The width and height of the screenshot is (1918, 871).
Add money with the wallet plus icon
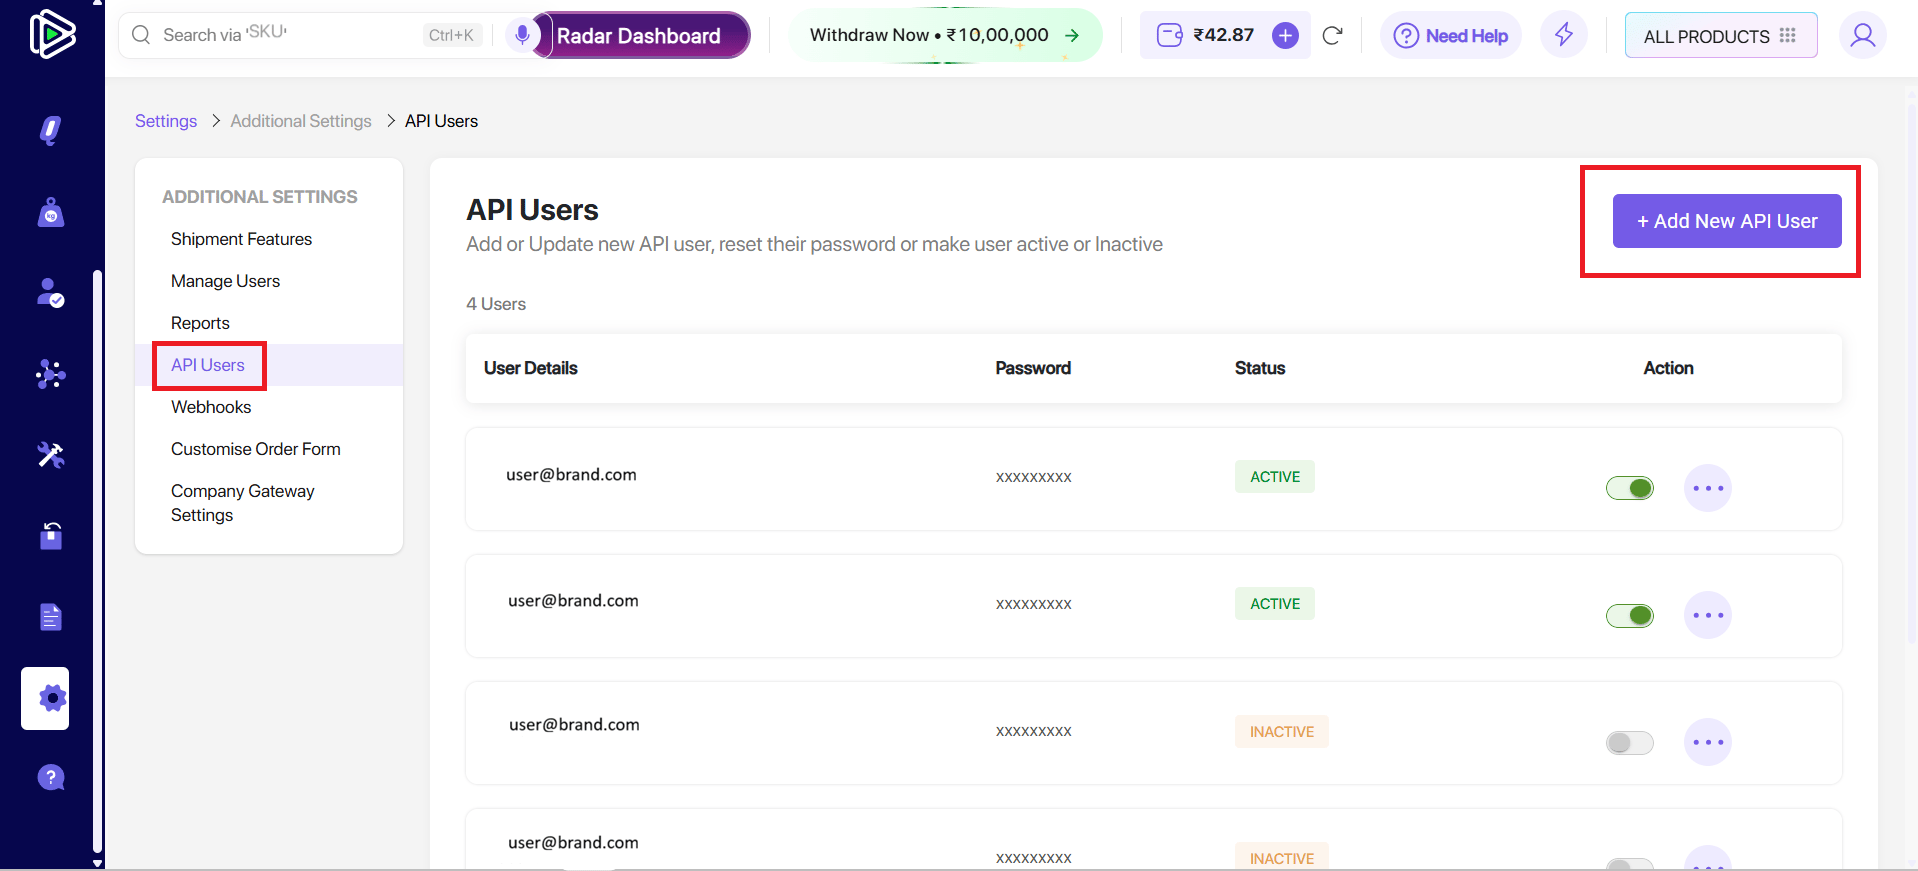(1285, 36)
